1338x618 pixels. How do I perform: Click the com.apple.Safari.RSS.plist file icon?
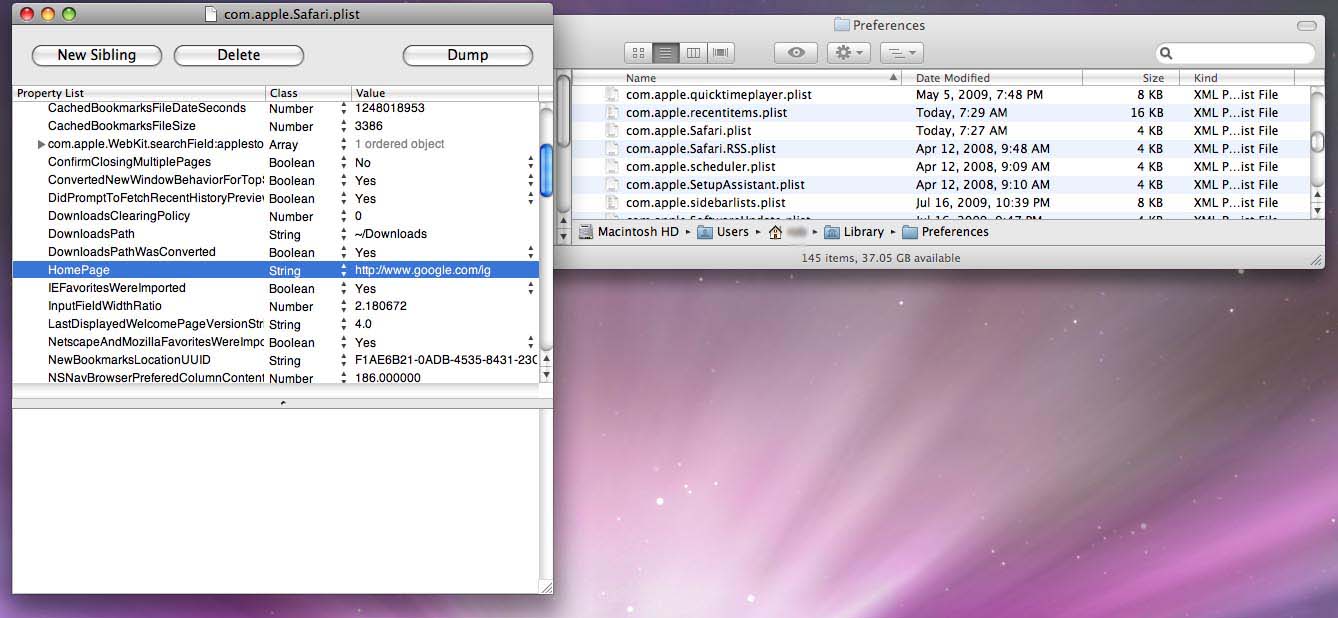(x=613, y=149)
